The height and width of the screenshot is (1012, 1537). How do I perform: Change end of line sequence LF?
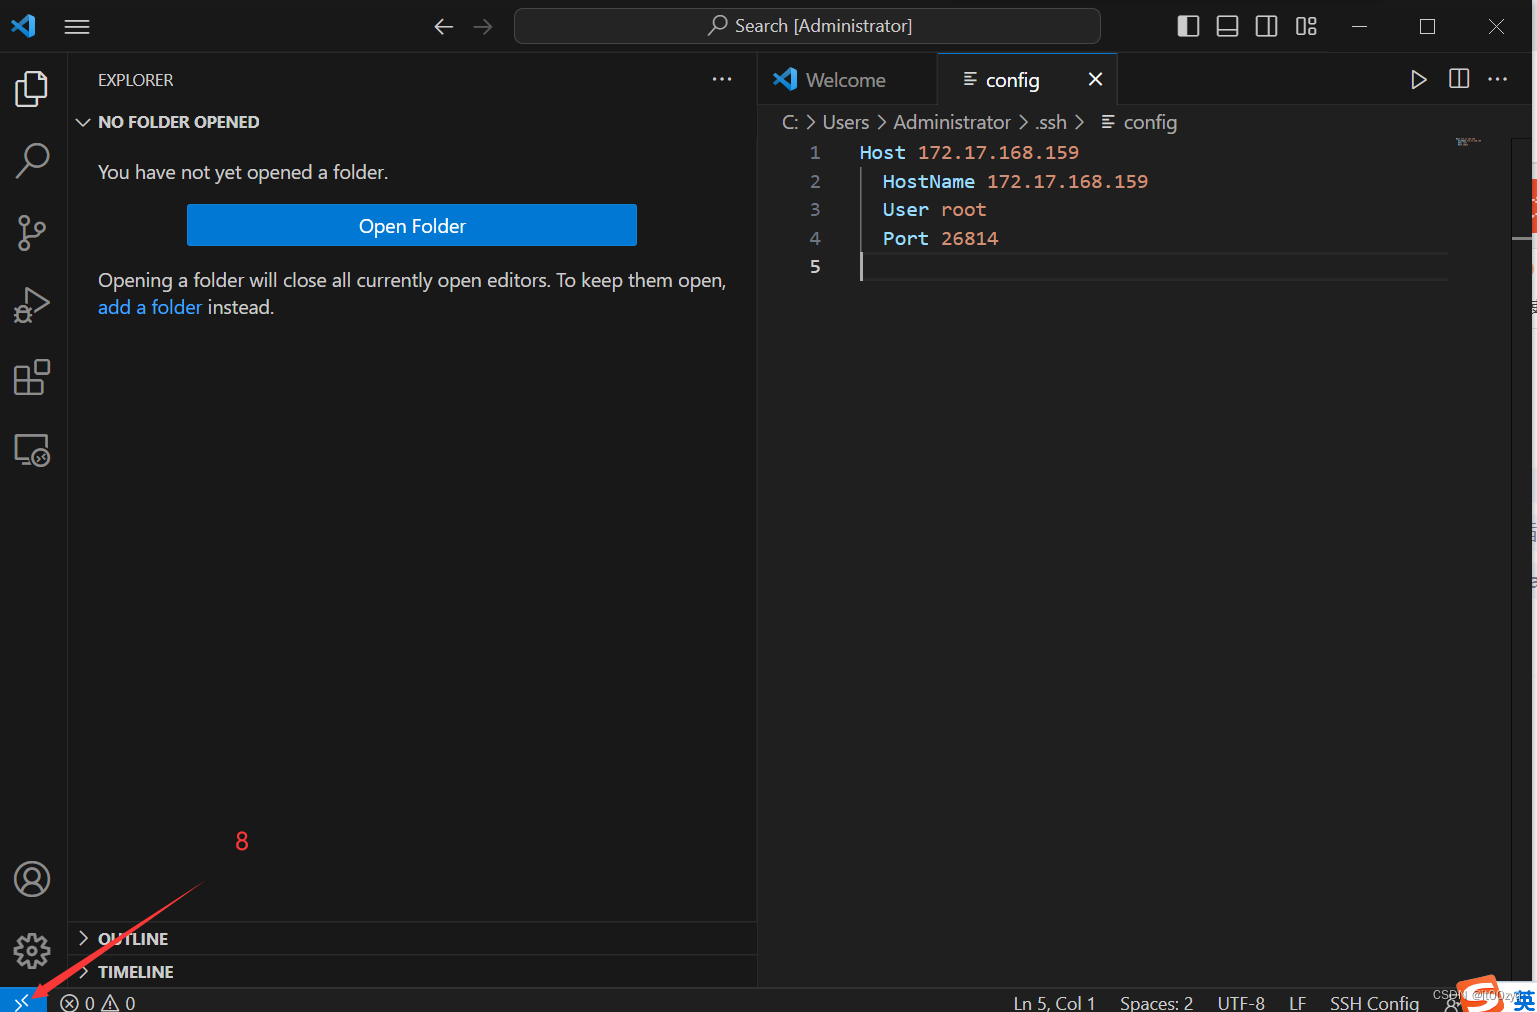(1297, 1002)
